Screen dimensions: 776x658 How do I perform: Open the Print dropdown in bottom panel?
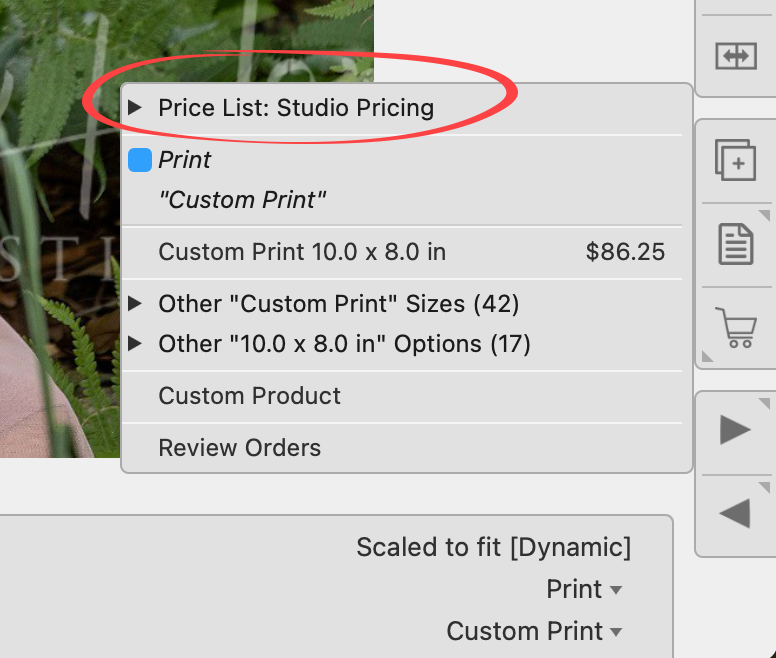pyautogui.click(x=584, y=590)
